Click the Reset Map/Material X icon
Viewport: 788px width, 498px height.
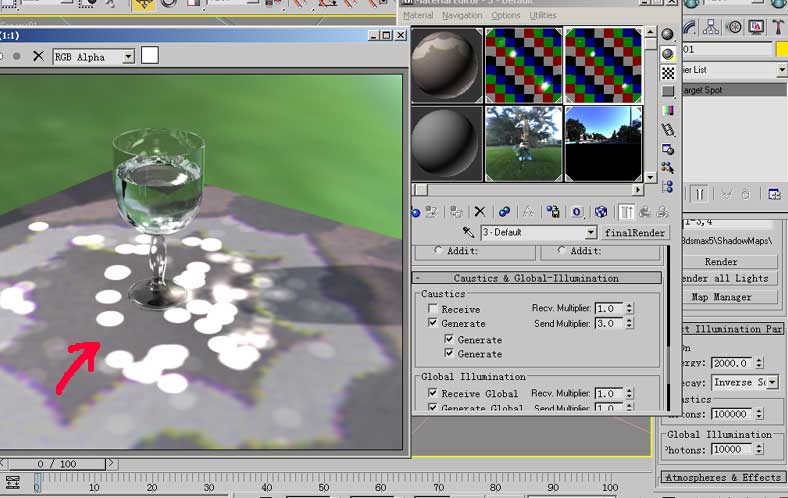click(x=480, y=212)
